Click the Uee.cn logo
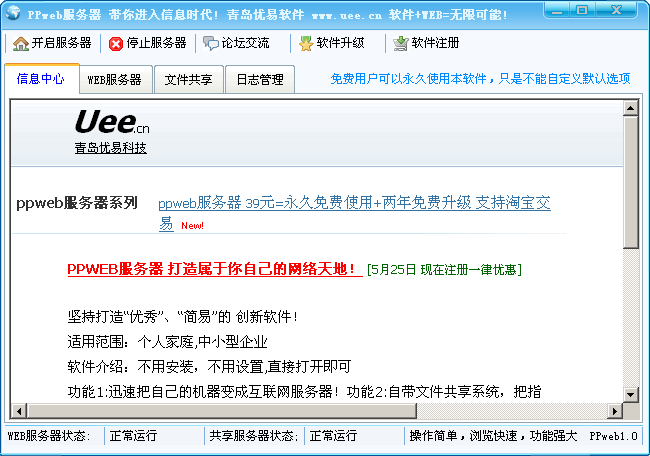 pyautogui.click(x=112, y=122)
